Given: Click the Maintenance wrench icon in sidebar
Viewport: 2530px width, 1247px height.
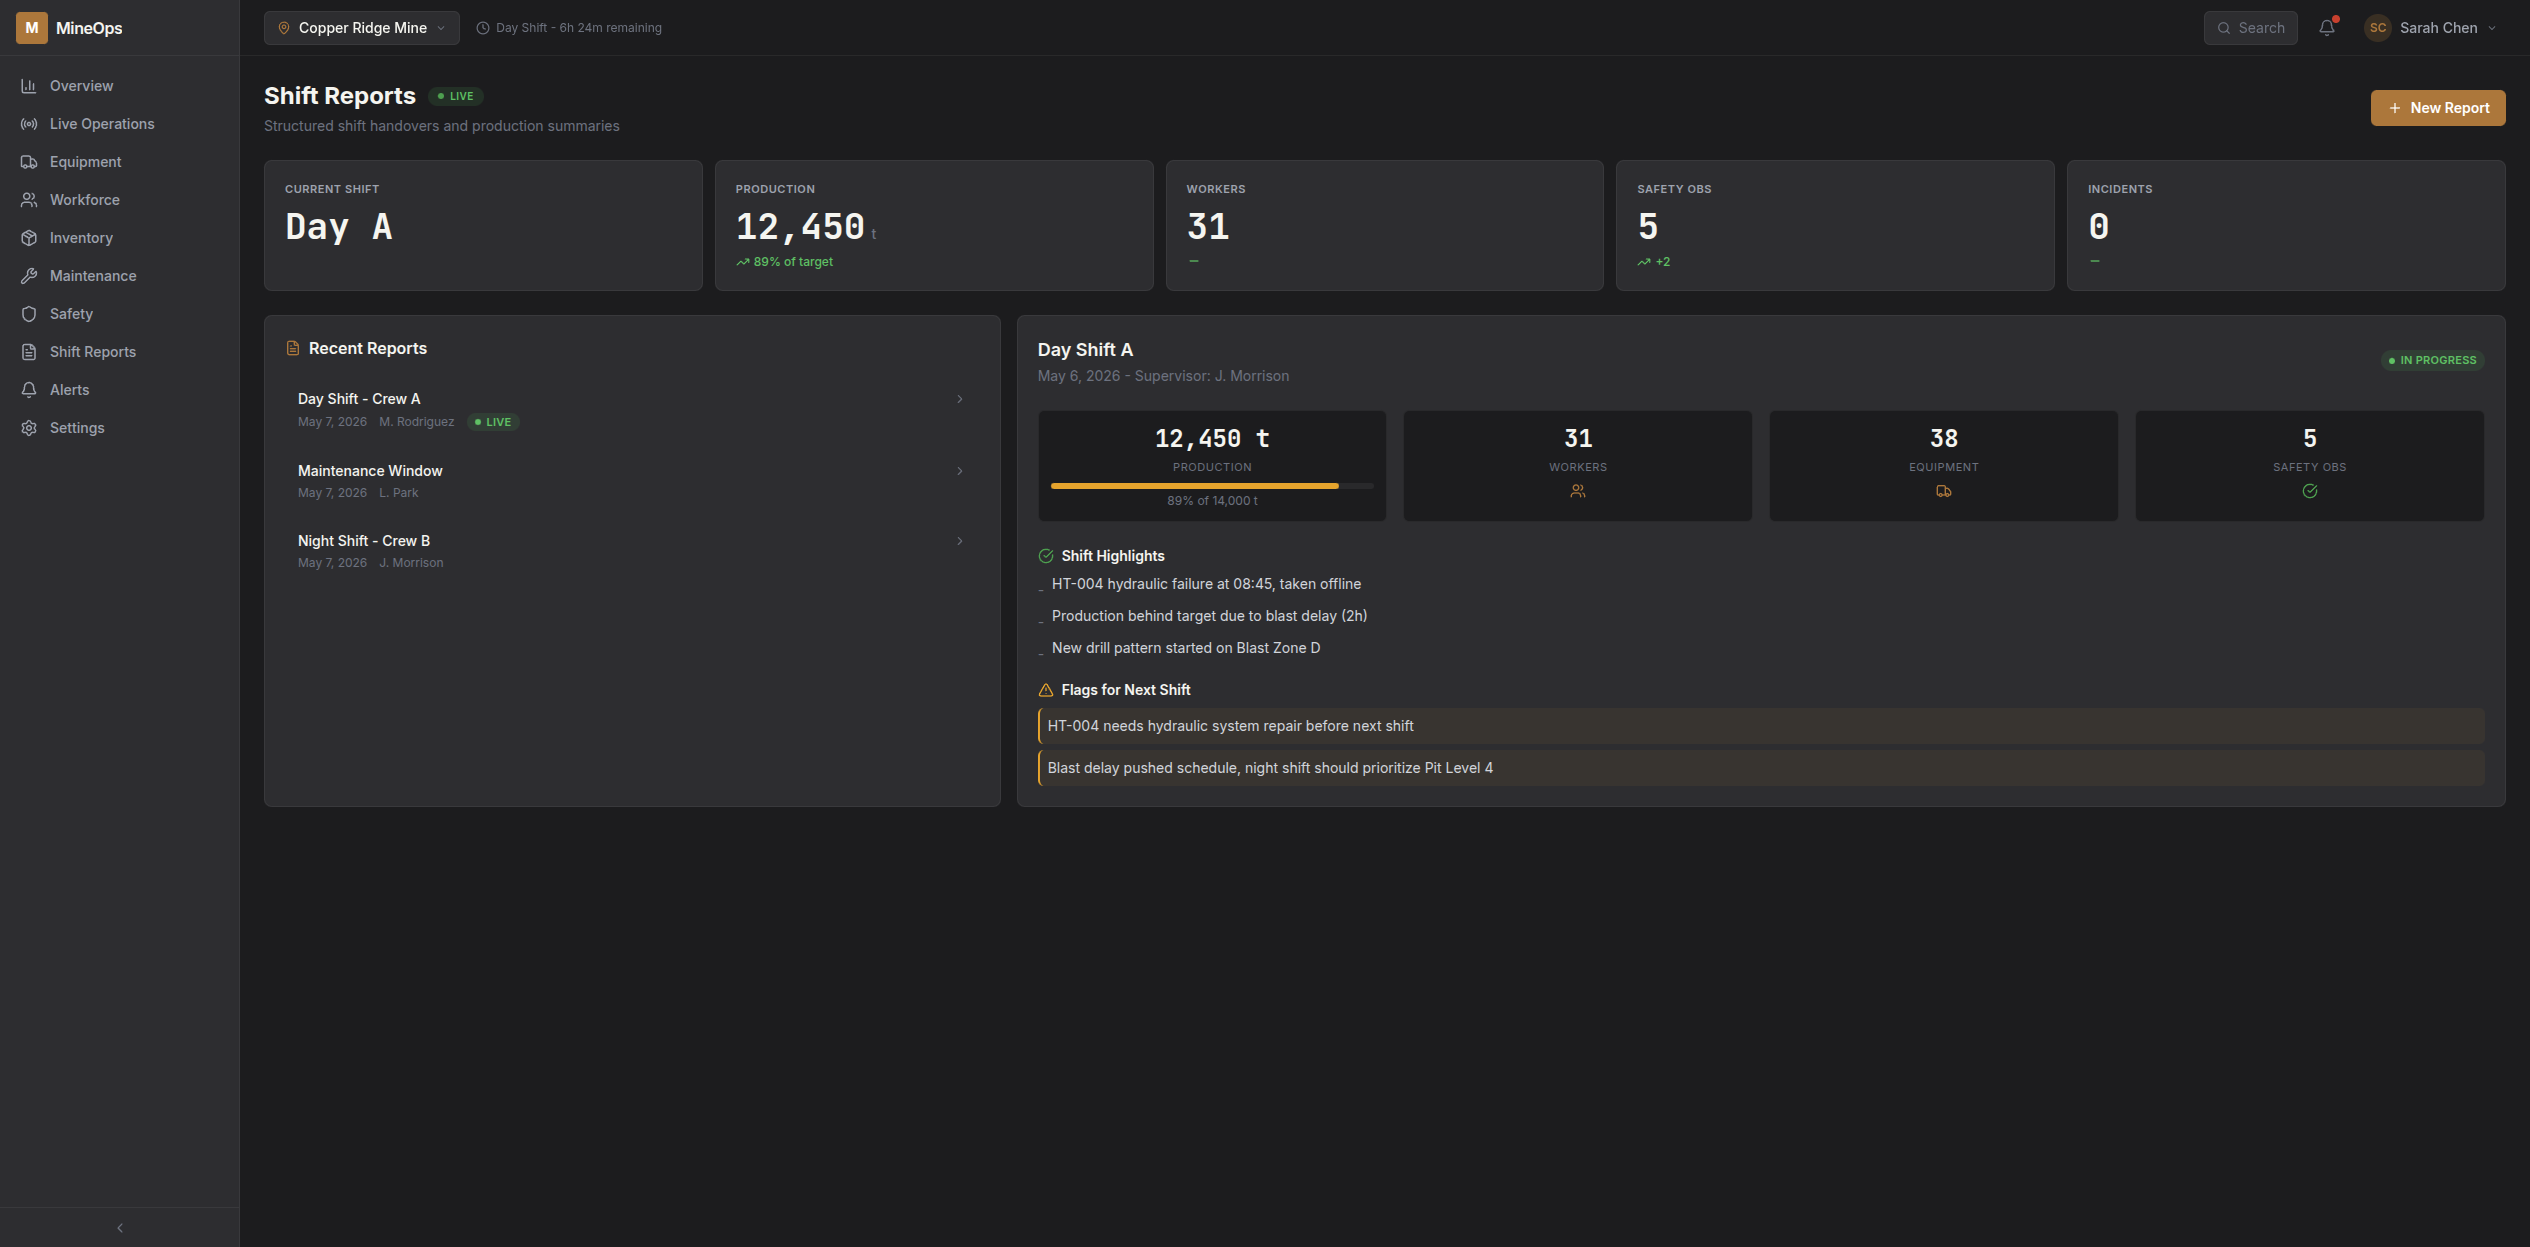Looking at the screenshot, I should pyautogui.click(x=29, y=276).
